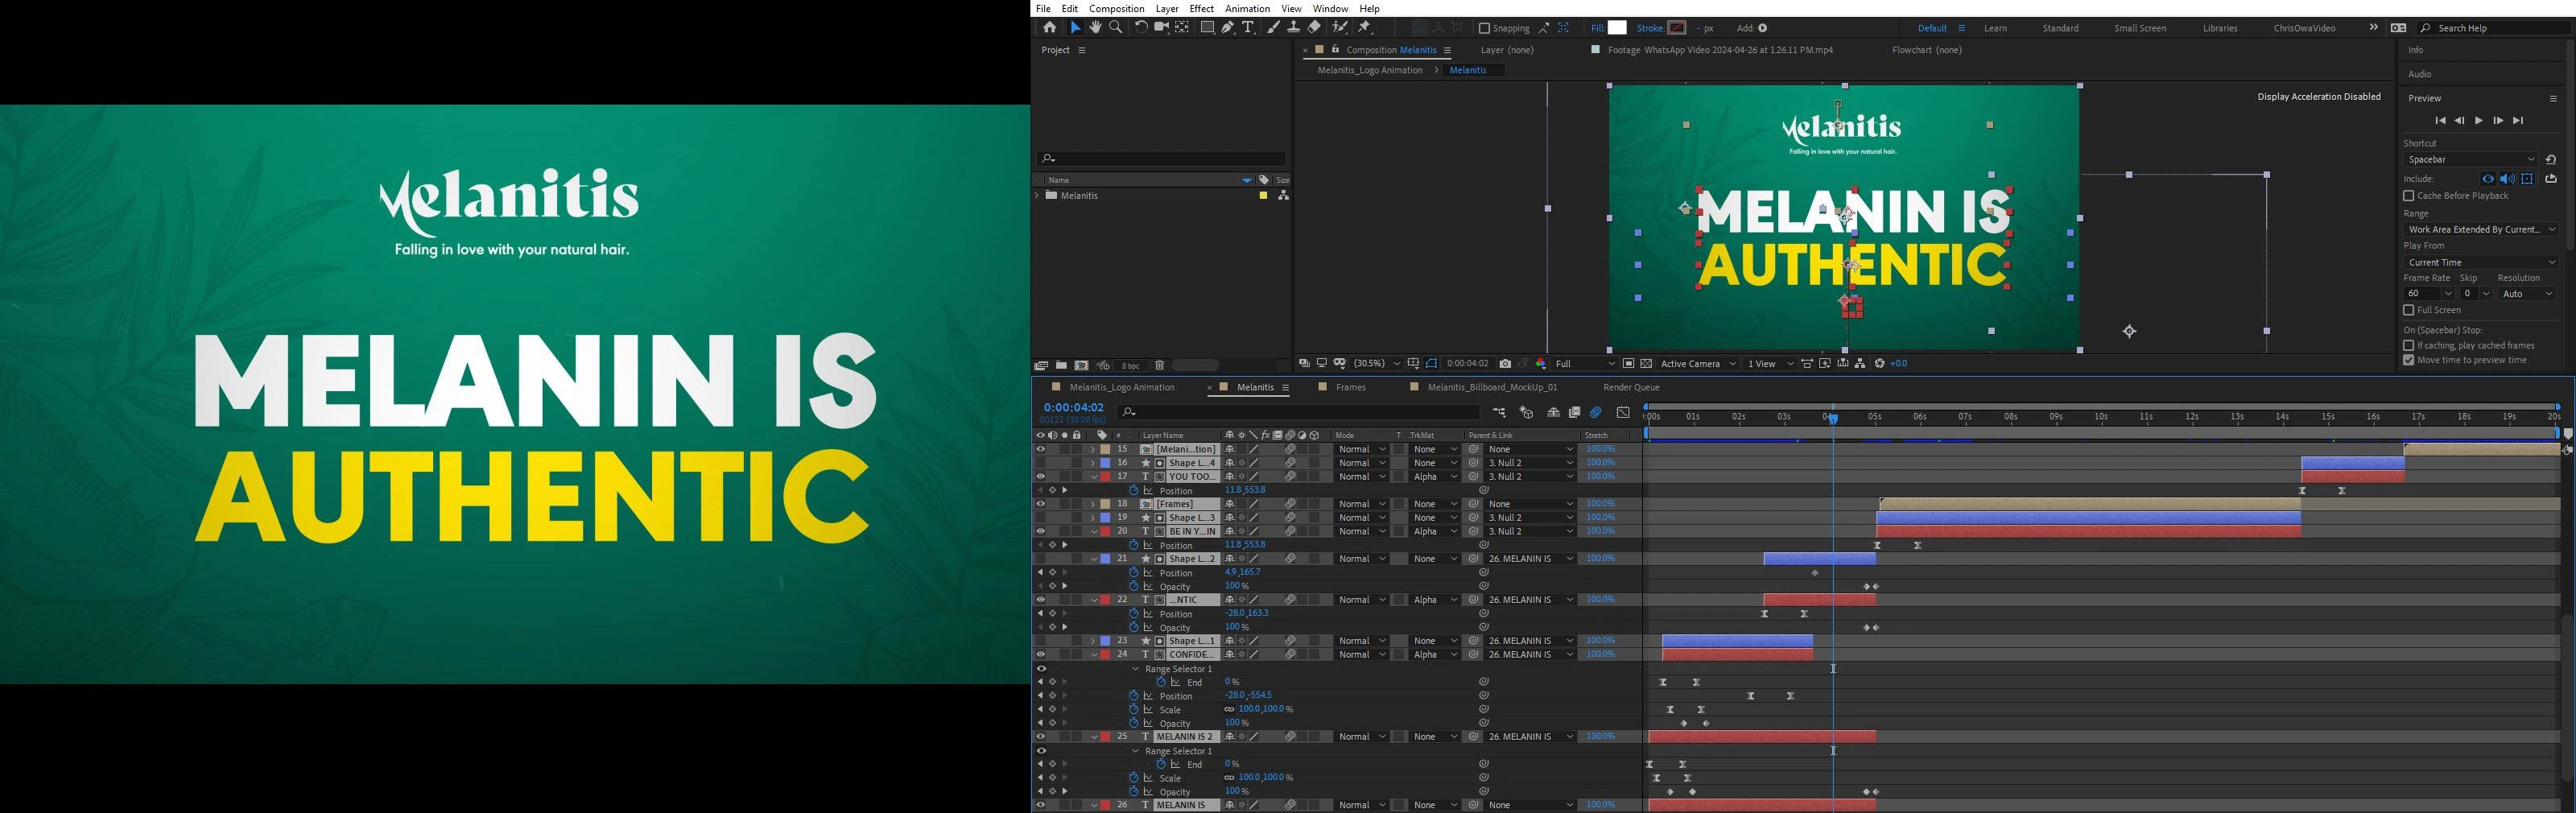Open the 1 View layout dropdown
Screen dimensions: 2576x813
pos(1769,364)
